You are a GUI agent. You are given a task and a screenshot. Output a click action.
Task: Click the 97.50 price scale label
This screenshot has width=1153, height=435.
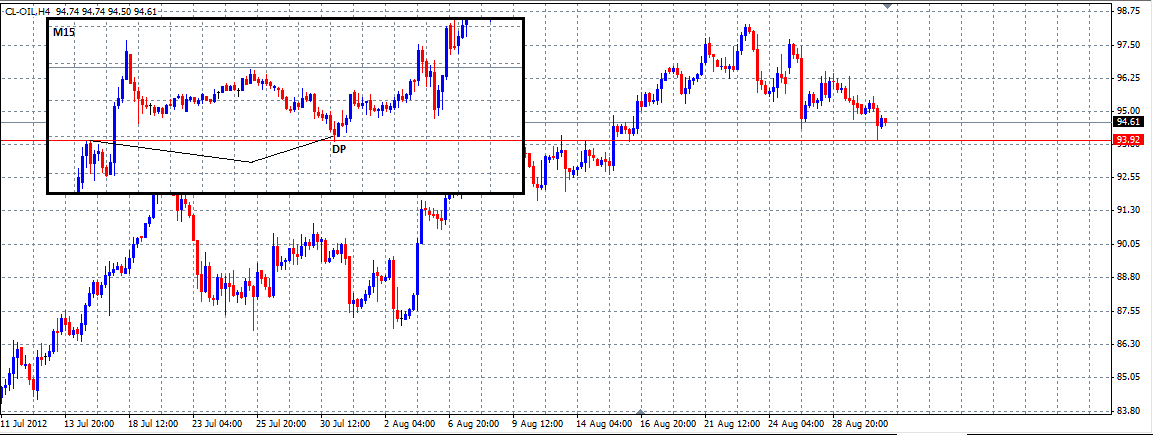[1128, 45]
